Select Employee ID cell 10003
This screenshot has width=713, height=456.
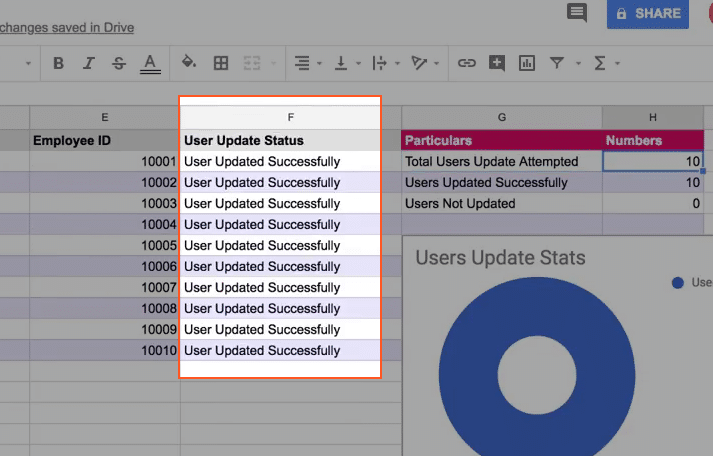pyautogui.click(x=105, y=203)
